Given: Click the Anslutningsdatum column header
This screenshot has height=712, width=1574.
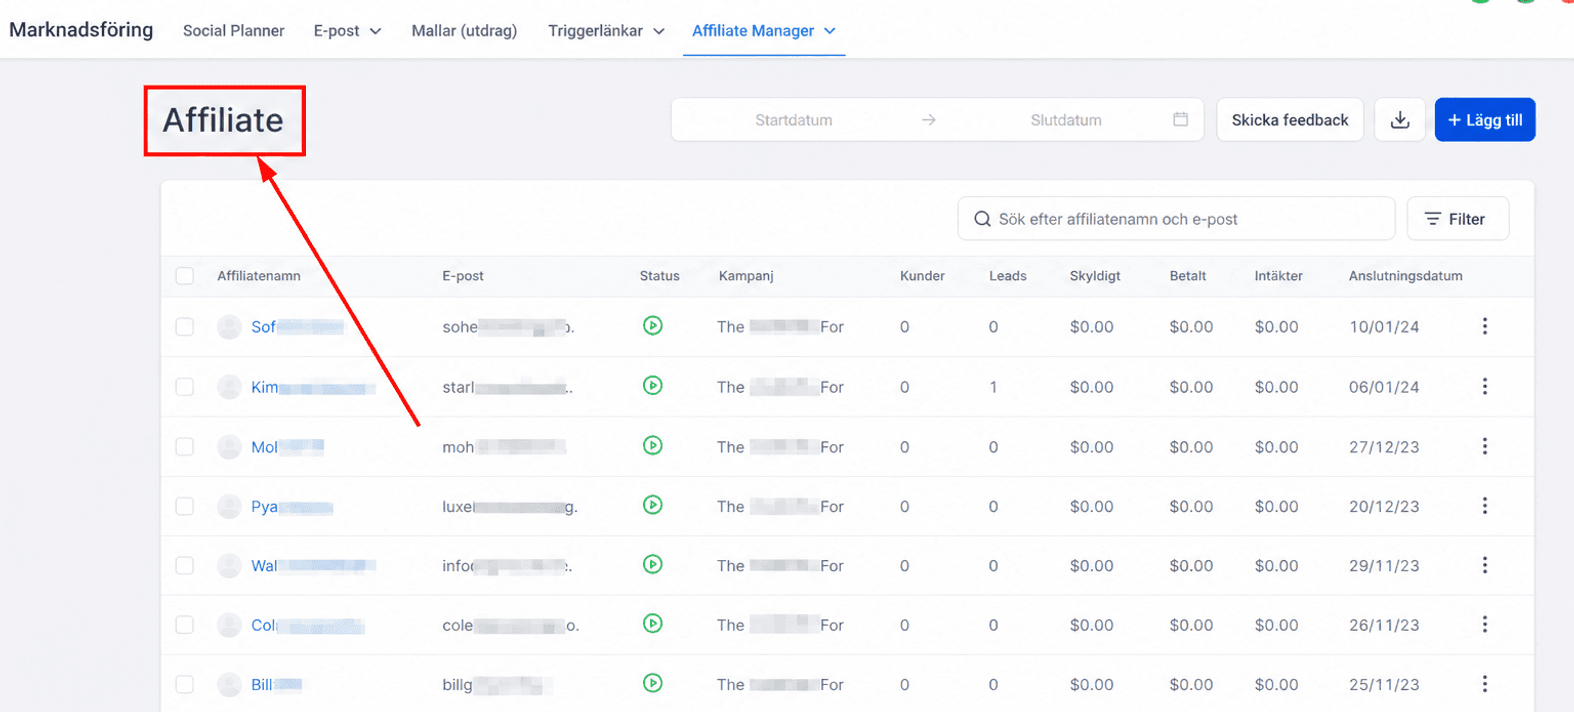Looking at the screenshot, I should (1405, 276).
